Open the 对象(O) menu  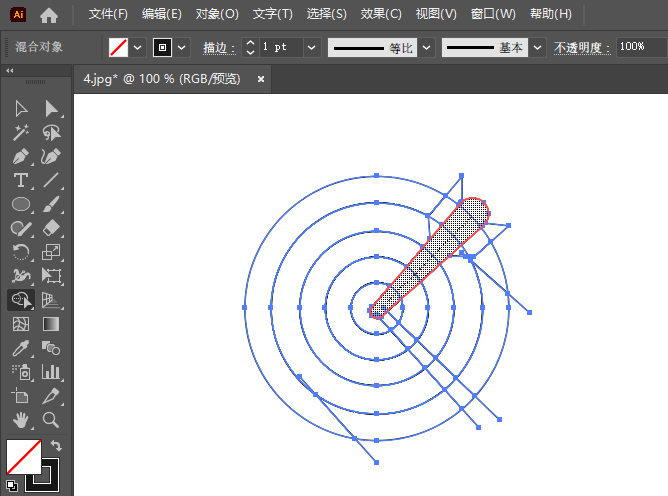217,14
